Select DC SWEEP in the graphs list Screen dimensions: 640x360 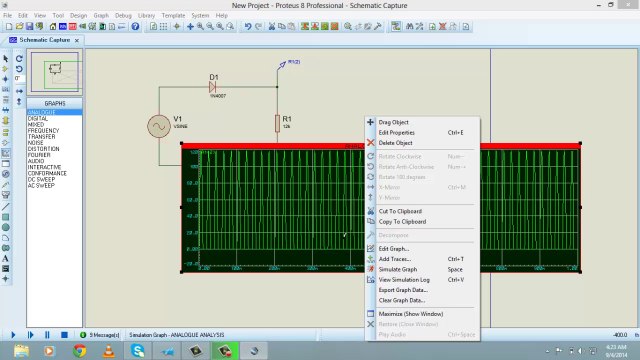pos(41,180)
